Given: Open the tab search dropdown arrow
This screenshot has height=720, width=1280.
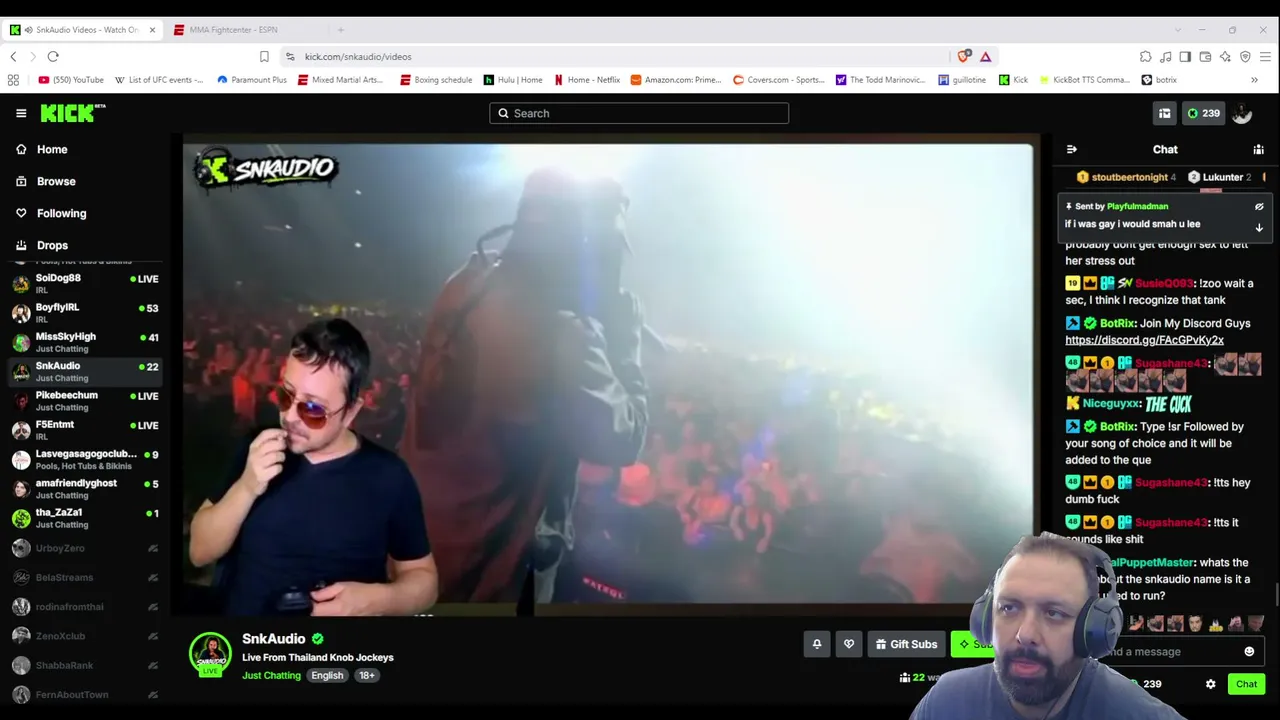Looking at the screenshot, I should point(1178,30).
